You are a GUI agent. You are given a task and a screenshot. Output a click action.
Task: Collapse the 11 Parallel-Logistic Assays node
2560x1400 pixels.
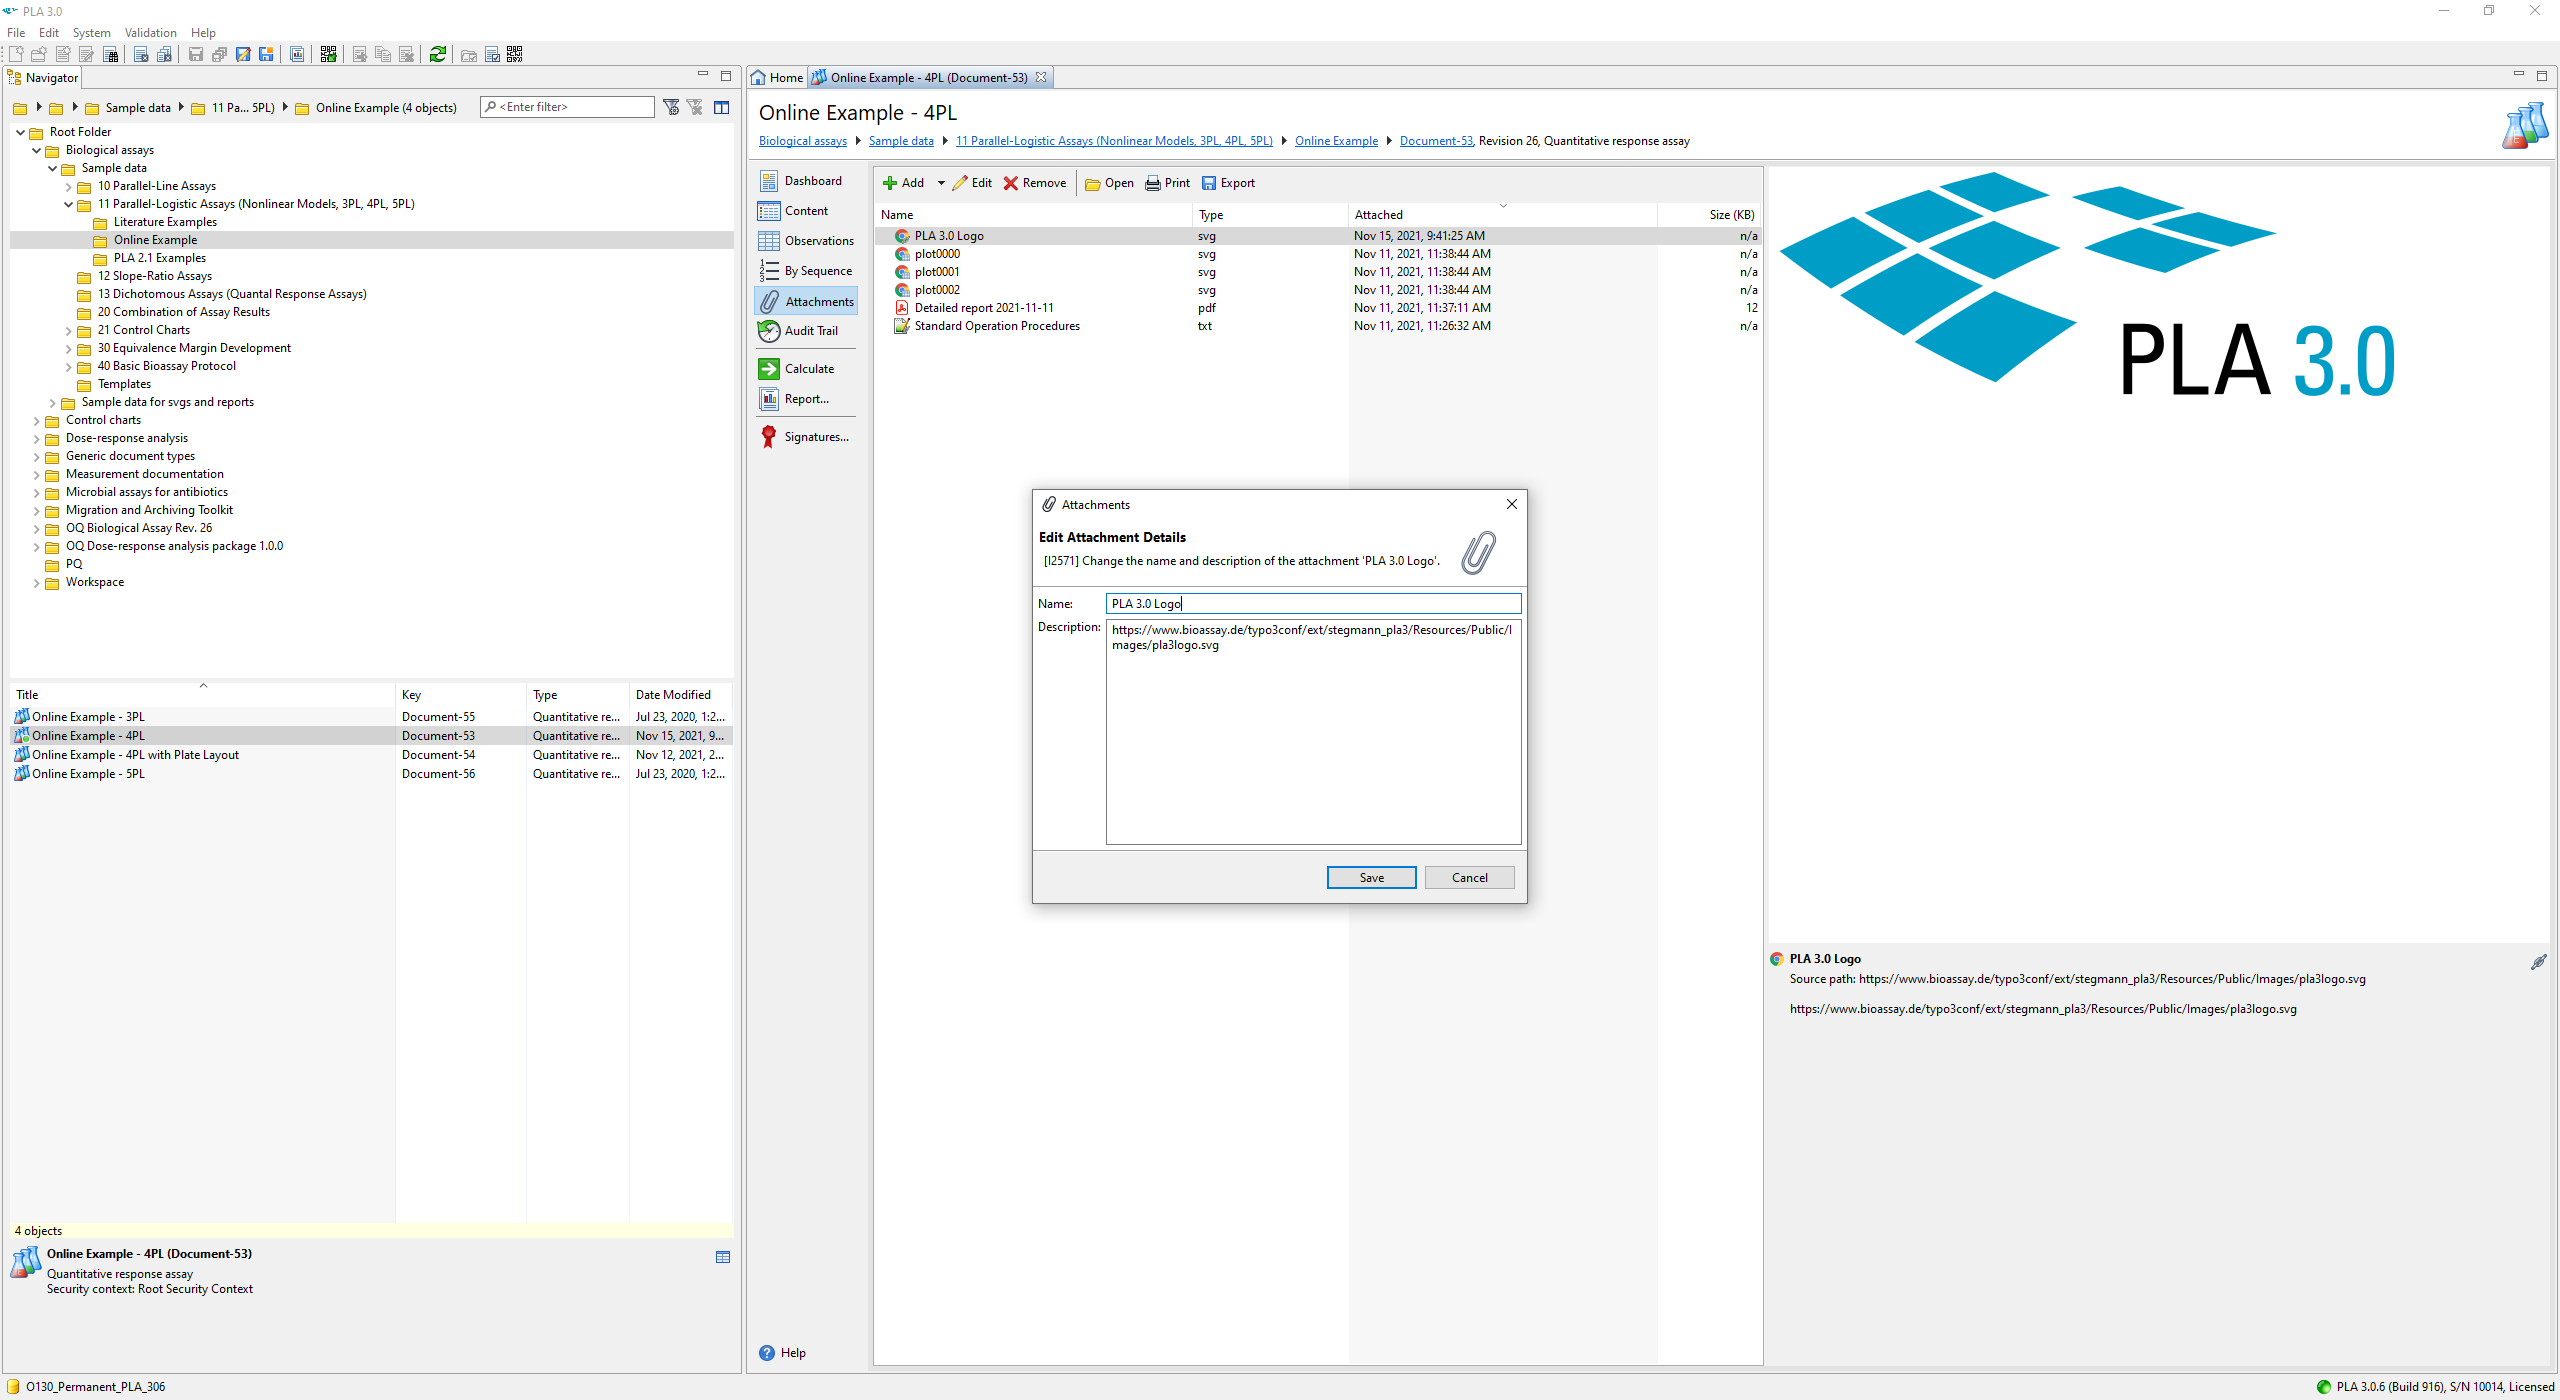[x=68, y=204]
